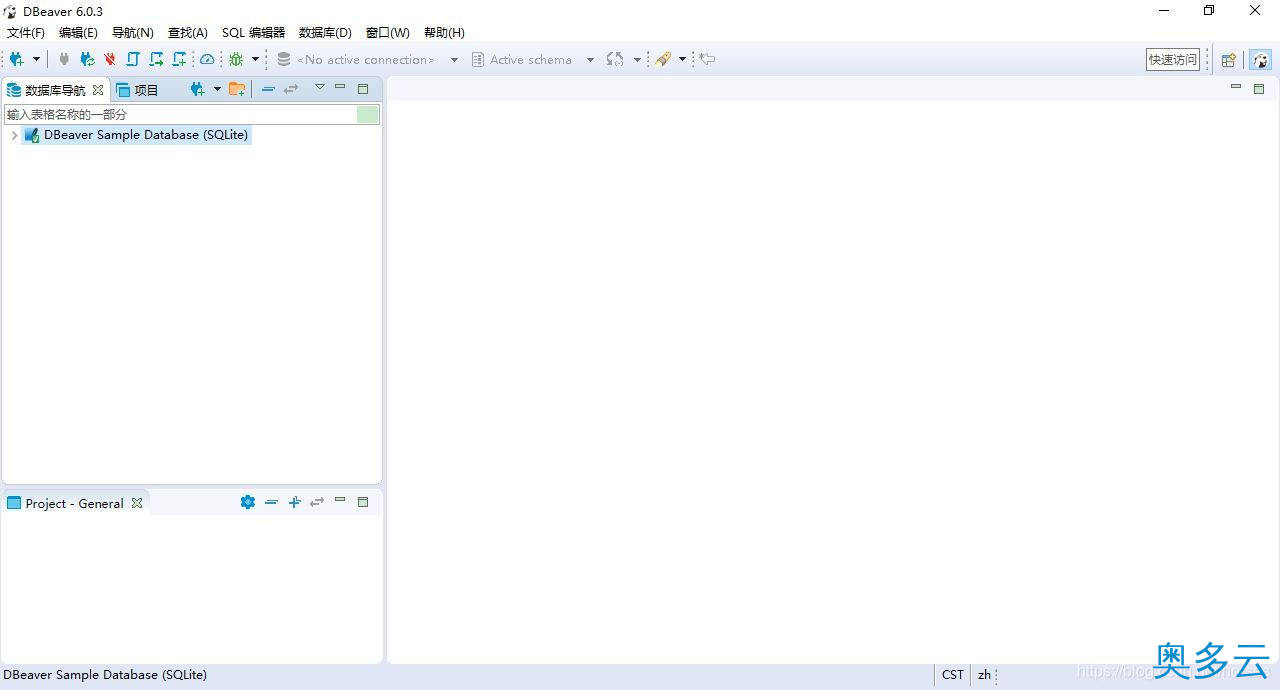Click the new folder icon in navigator panel
The height and width of the screenshot is (690, 1280).
pyautogui.click(x=237, y=89)
